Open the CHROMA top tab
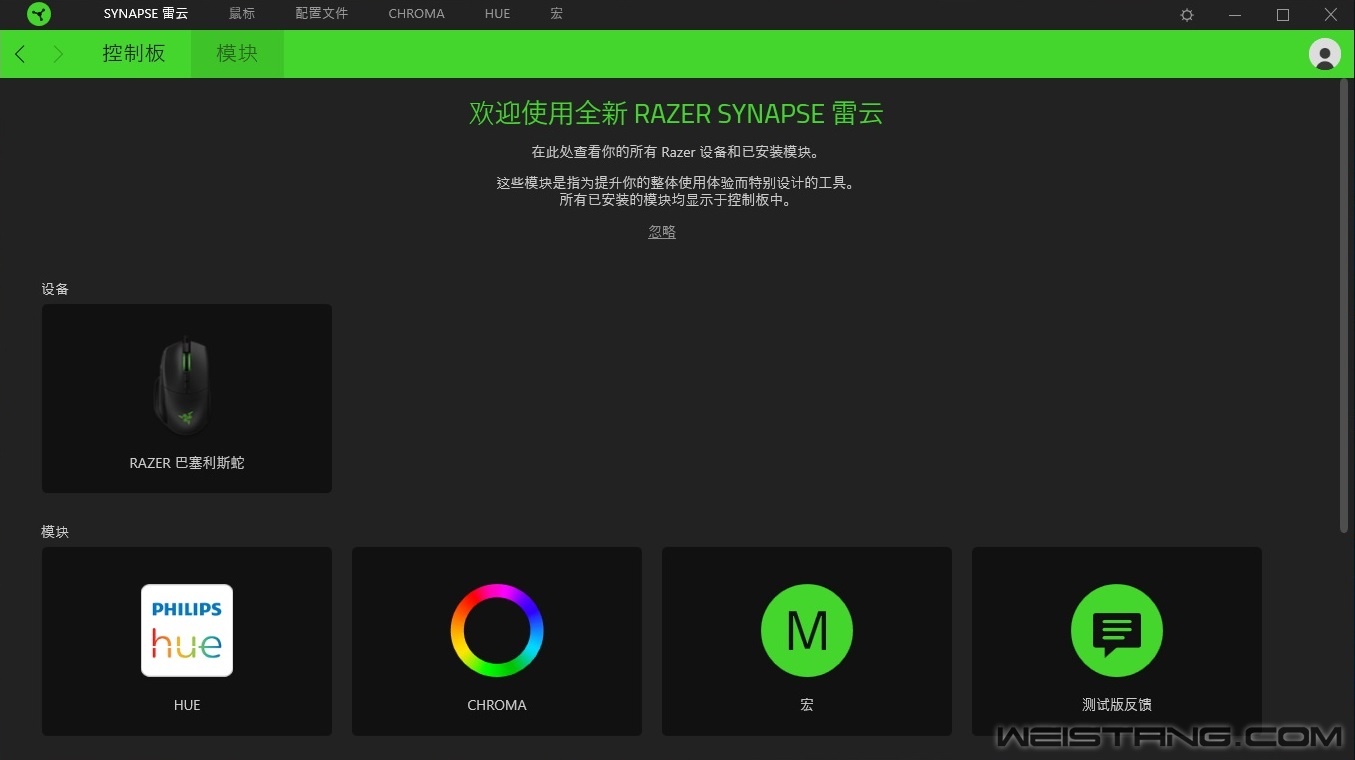The height and width of the screenshot is (760, 1355). coord(417,14)
